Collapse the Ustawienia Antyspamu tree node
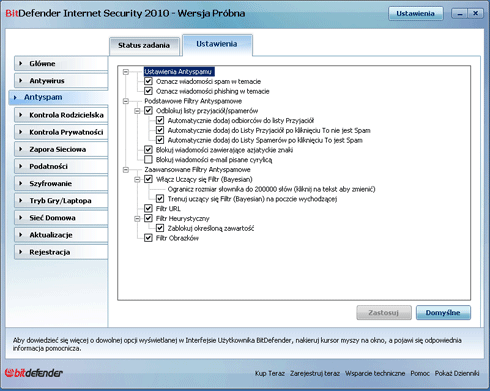The image size is (490, 391). point(126,72)
